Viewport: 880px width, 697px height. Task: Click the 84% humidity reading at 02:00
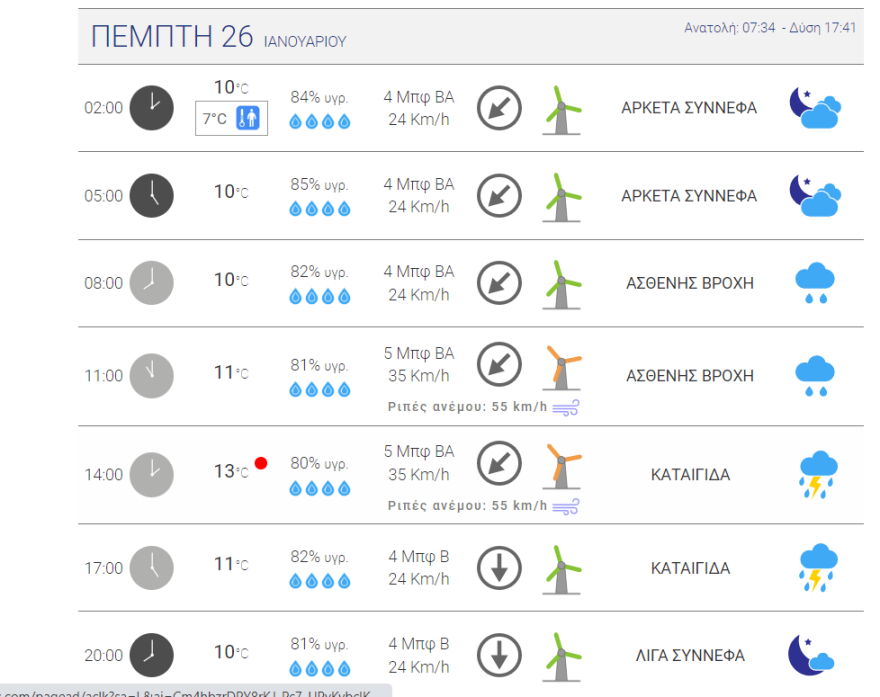pyautogui.click(x=319, y=97)
